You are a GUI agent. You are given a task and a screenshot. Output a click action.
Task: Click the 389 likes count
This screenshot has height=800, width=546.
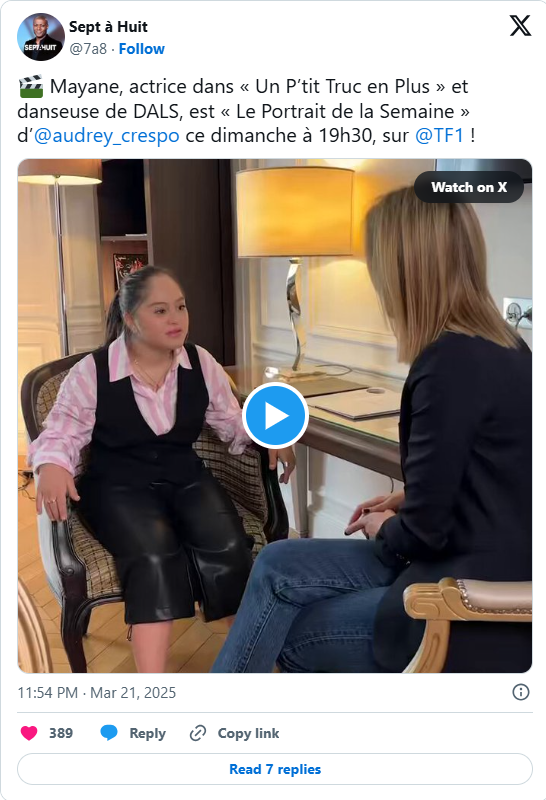[x=61, y=733]
